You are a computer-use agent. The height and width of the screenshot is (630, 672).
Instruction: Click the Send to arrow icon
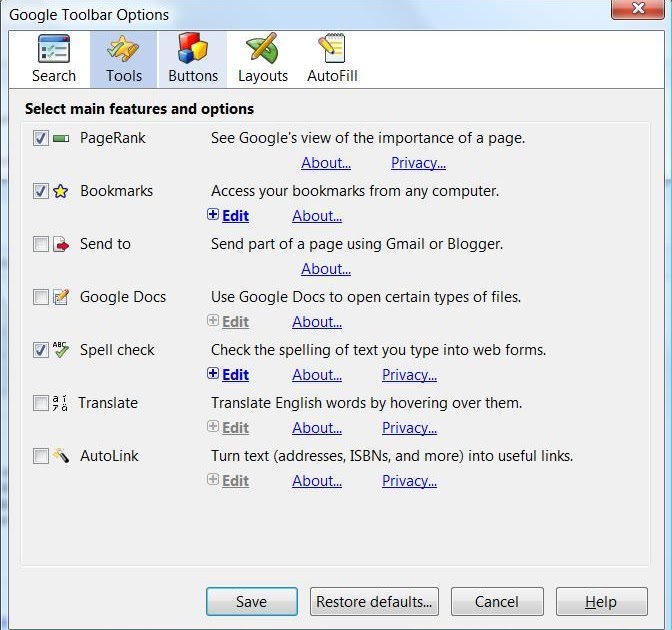point(61,244)
